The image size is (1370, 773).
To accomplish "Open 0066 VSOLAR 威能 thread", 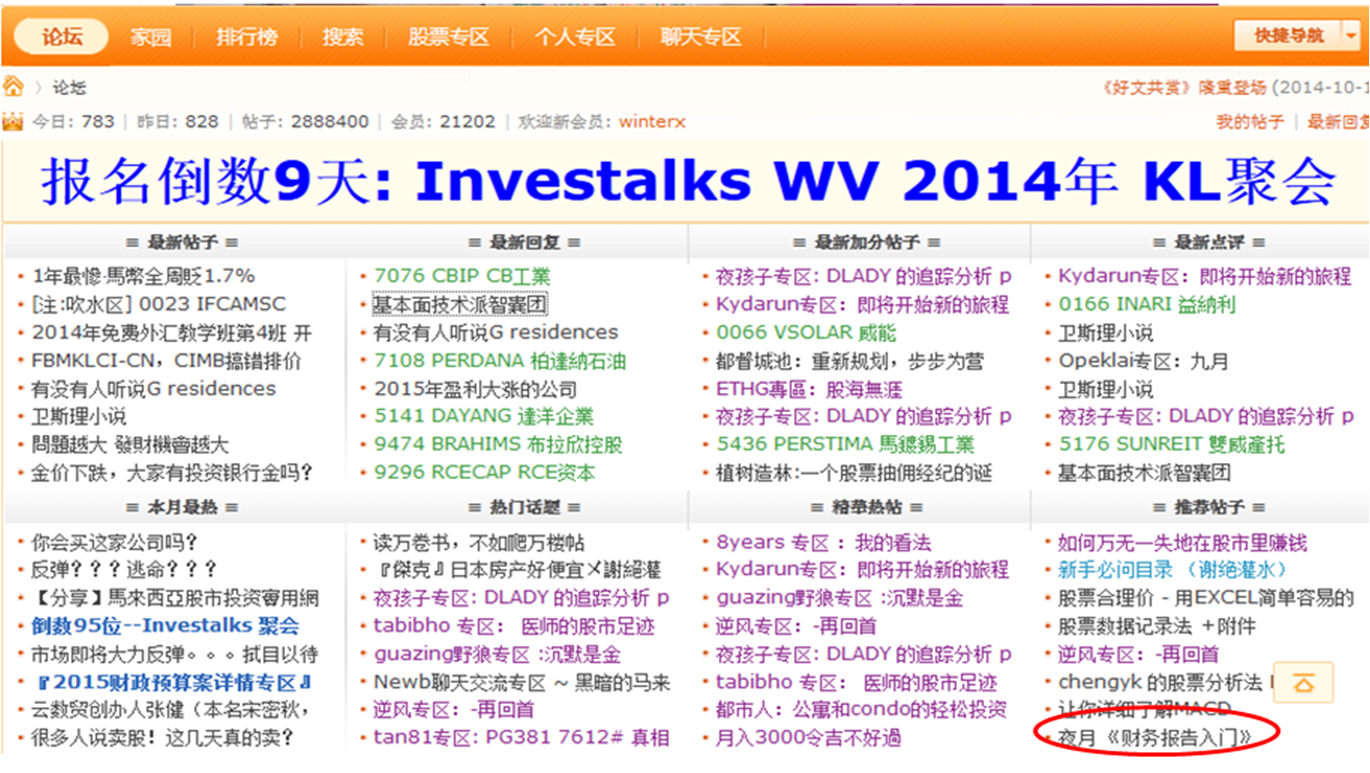I will pyautogui.click(x=806, y=333).
